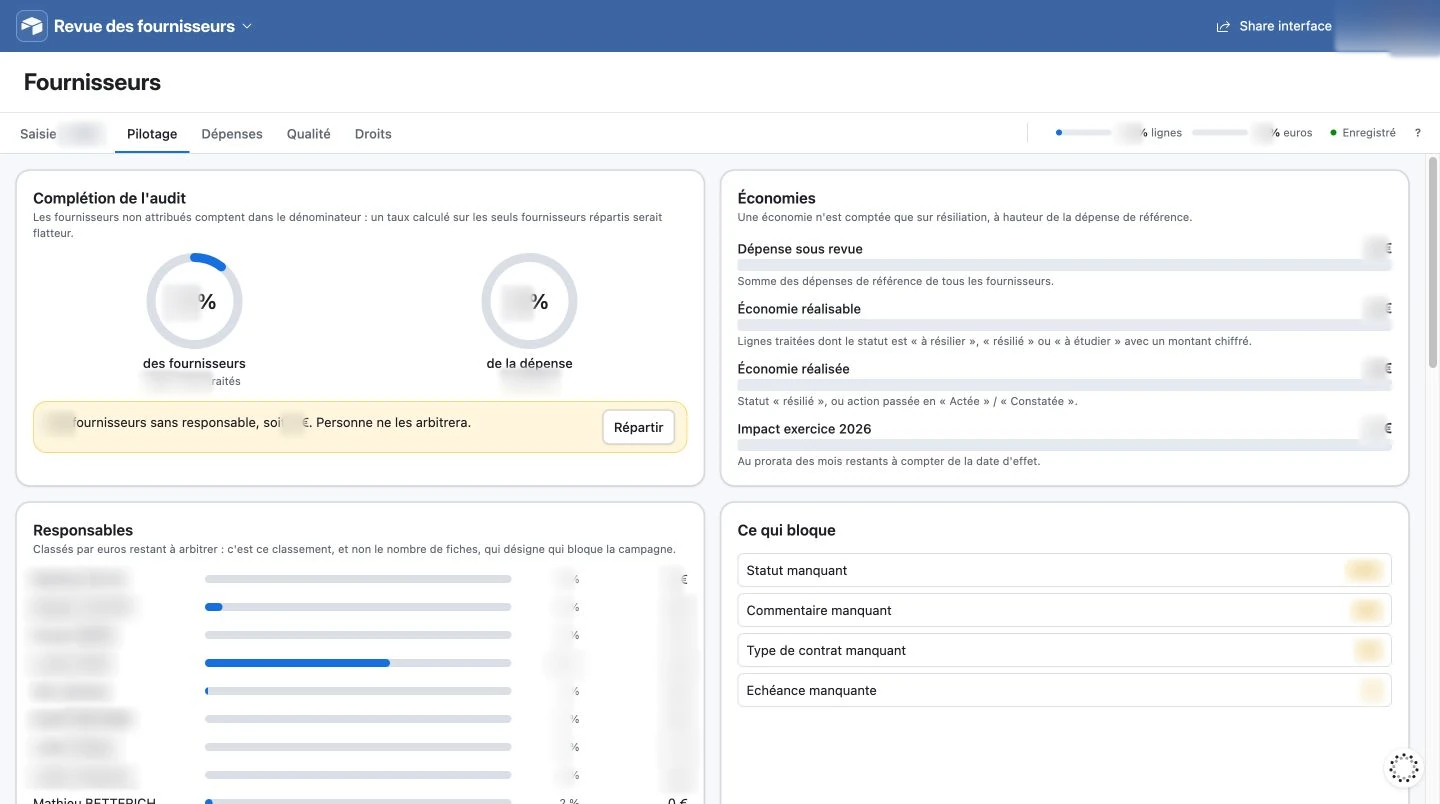This screenshot has height=804, width=1440.
Task: Click the Dépense sous revue label
Action: click(800, 249)
